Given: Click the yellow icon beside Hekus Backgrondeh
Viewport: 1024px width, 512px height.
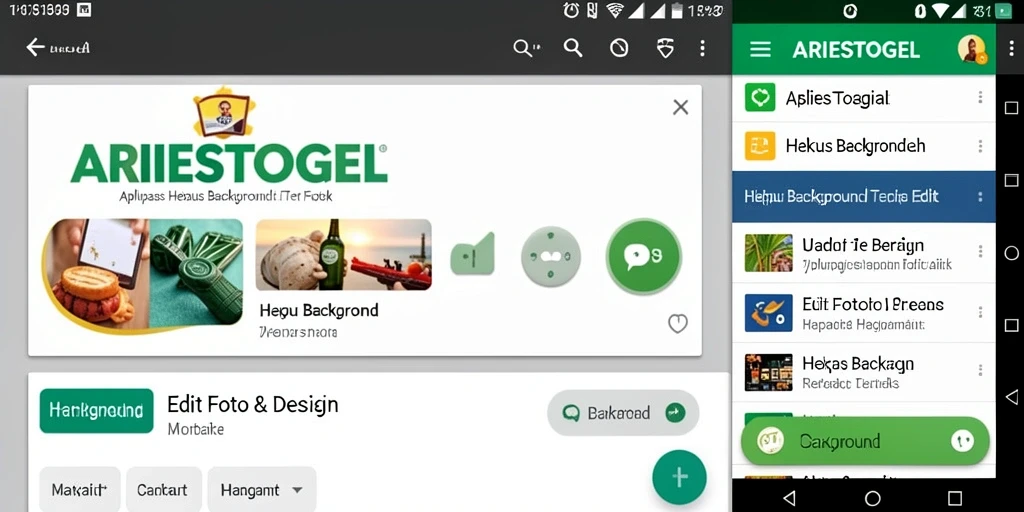Looking at the screenshot, I should point(760,146).
